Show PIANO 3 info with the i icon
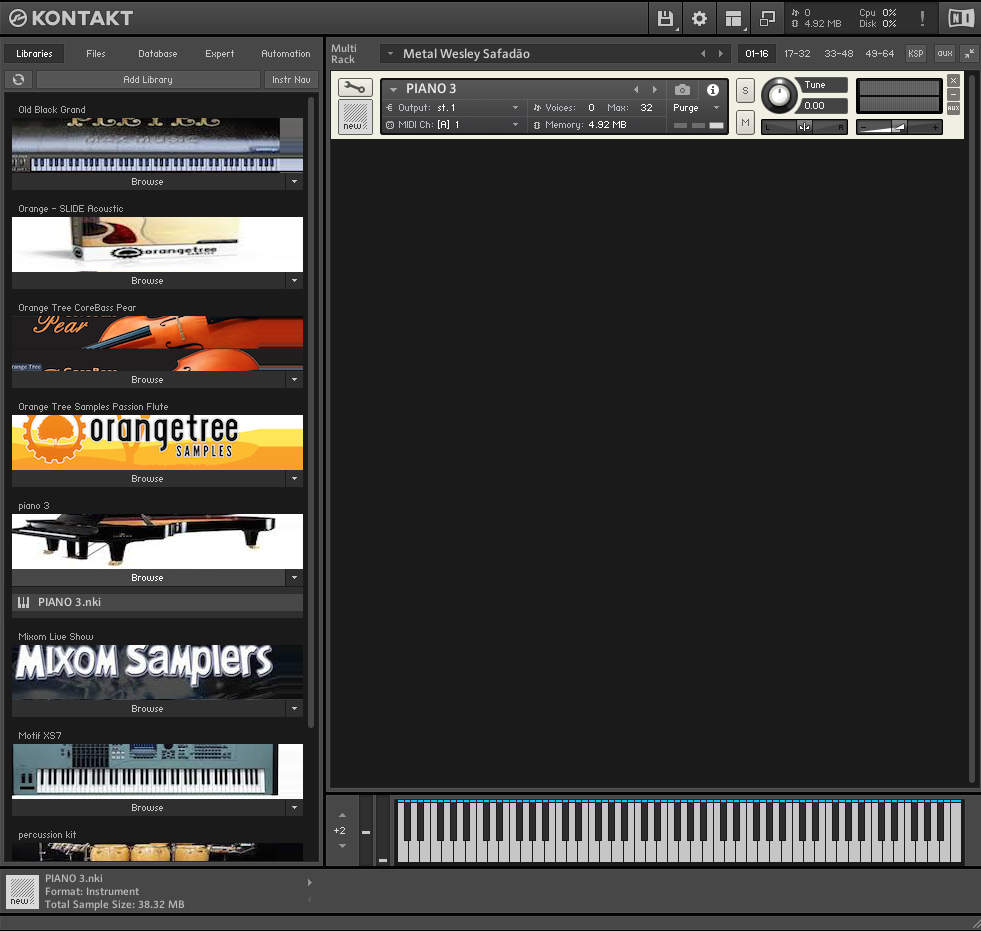Image resolution: width=981 pixels, height=931 pixels. [x=713, y=89]
